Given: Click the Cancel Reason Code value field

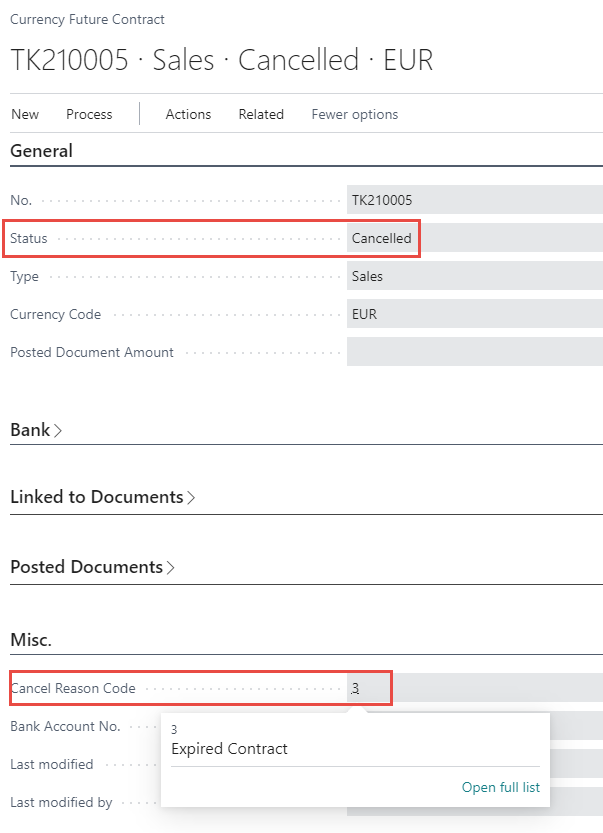Looking at the screenshot, I should pyautogui.click(x=474, y=688).
